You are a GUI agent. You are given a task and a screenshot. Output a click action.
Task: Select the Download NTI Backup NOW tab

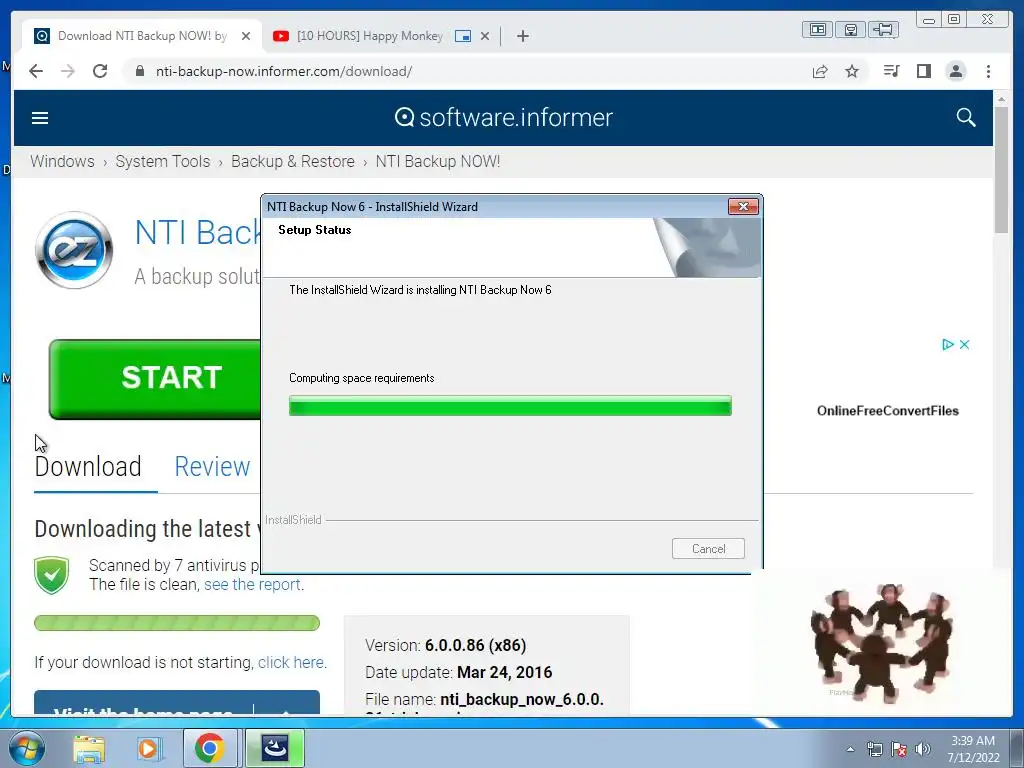pyautogui.click(x=142, y=36)
